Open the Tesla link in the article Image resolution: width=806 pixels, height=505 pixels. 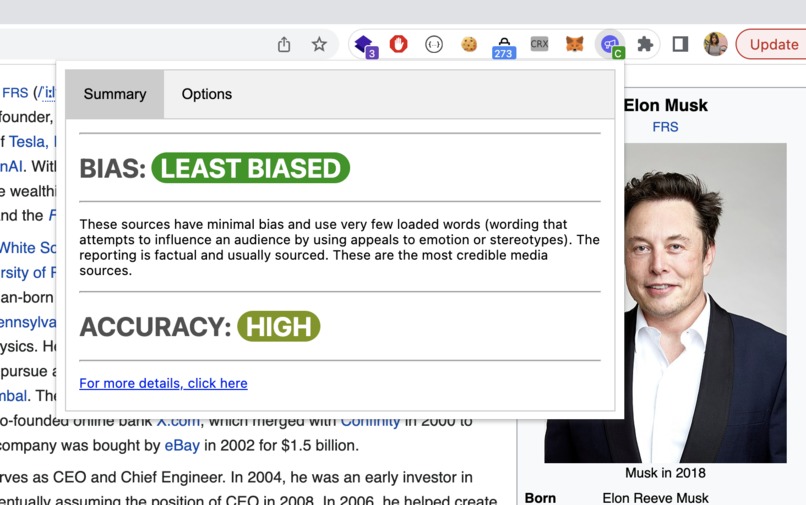(31, 142)
